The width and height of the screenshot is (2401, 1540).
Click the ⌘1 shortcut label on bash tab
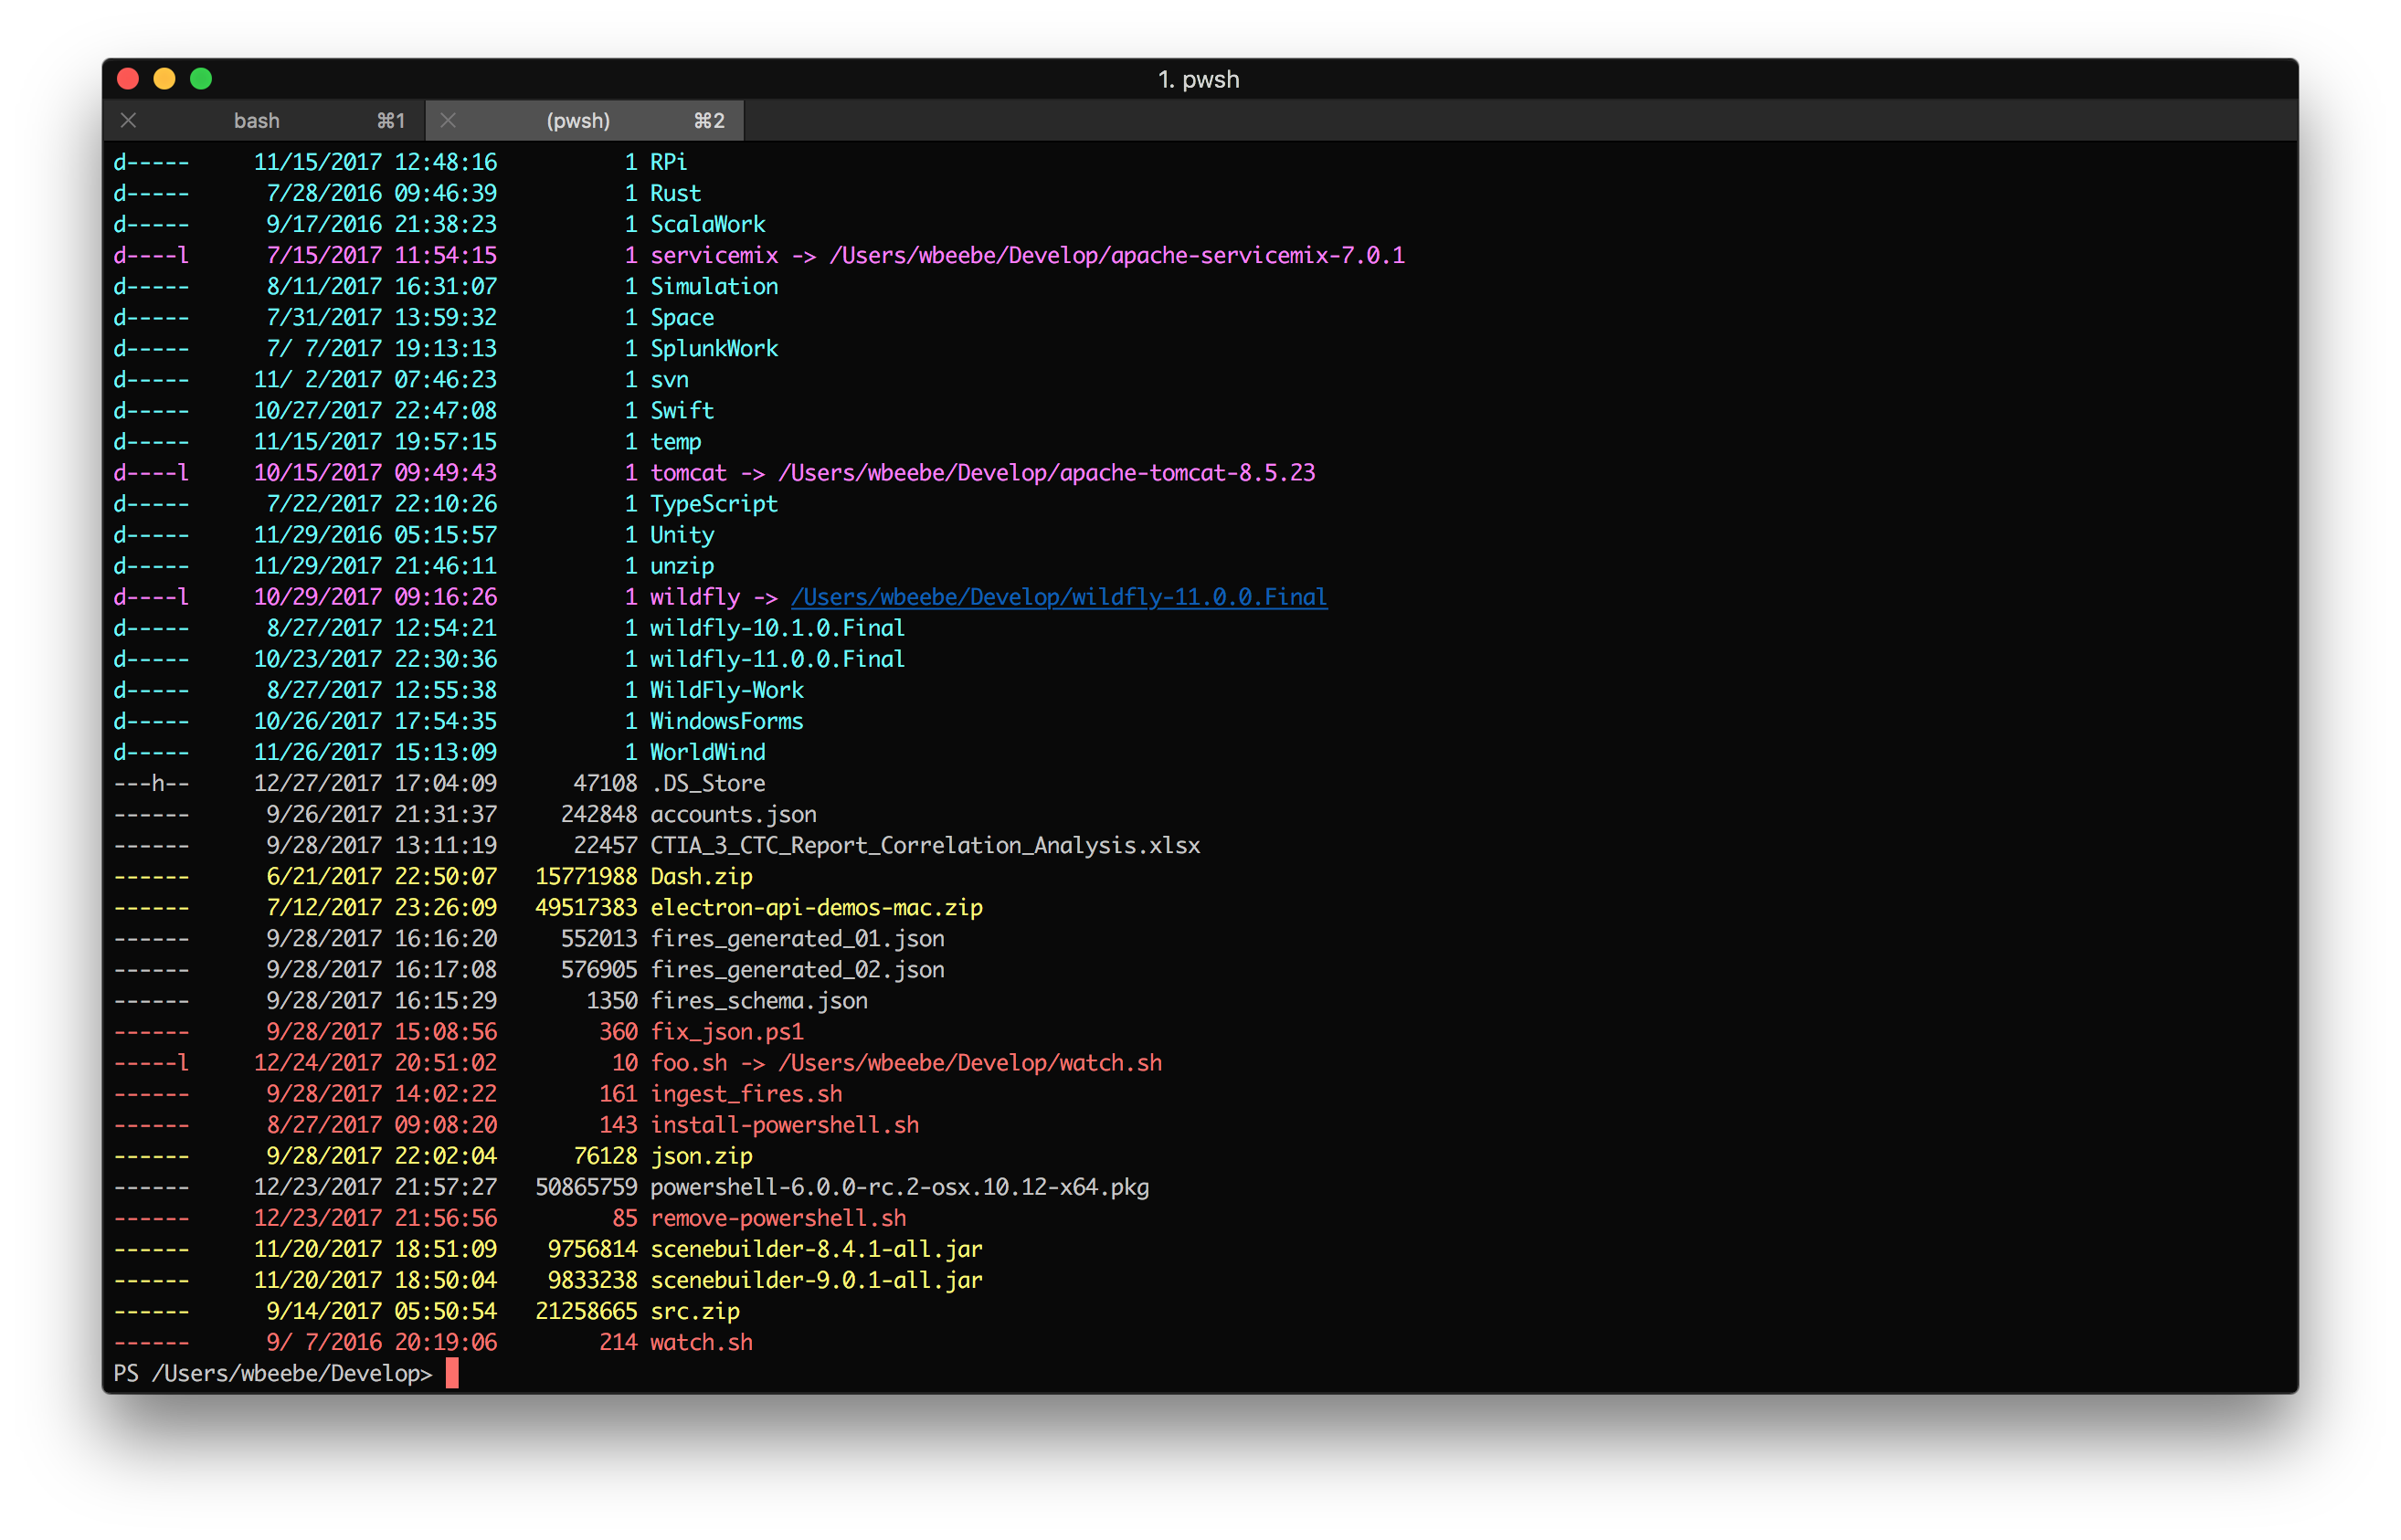coord(391,120)
